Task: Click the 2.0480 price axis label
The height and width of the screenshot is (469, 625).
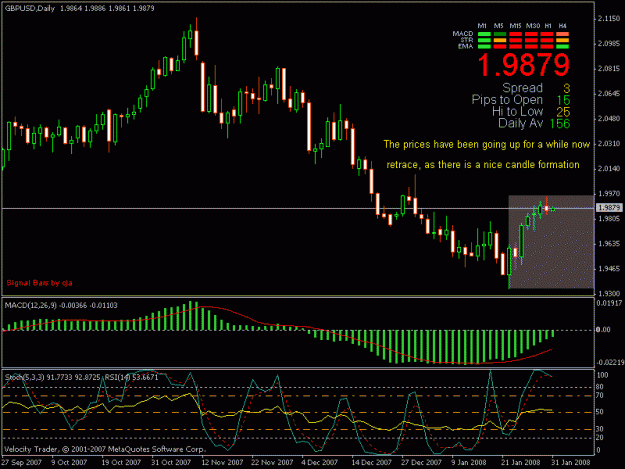Action: [x=609, y=119]
